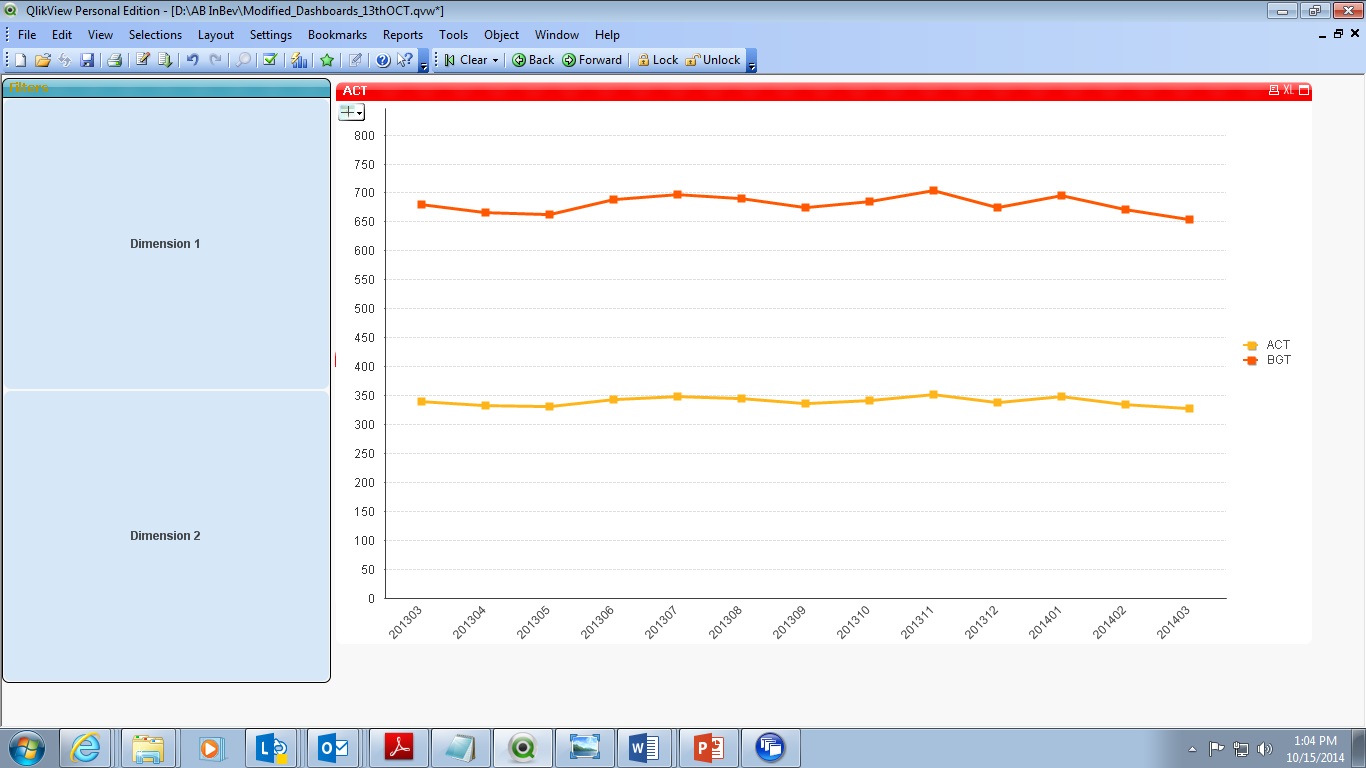Click the Save document toolbar icon
This screenshot has width=1366, height=768.
(x=87, y=60)
